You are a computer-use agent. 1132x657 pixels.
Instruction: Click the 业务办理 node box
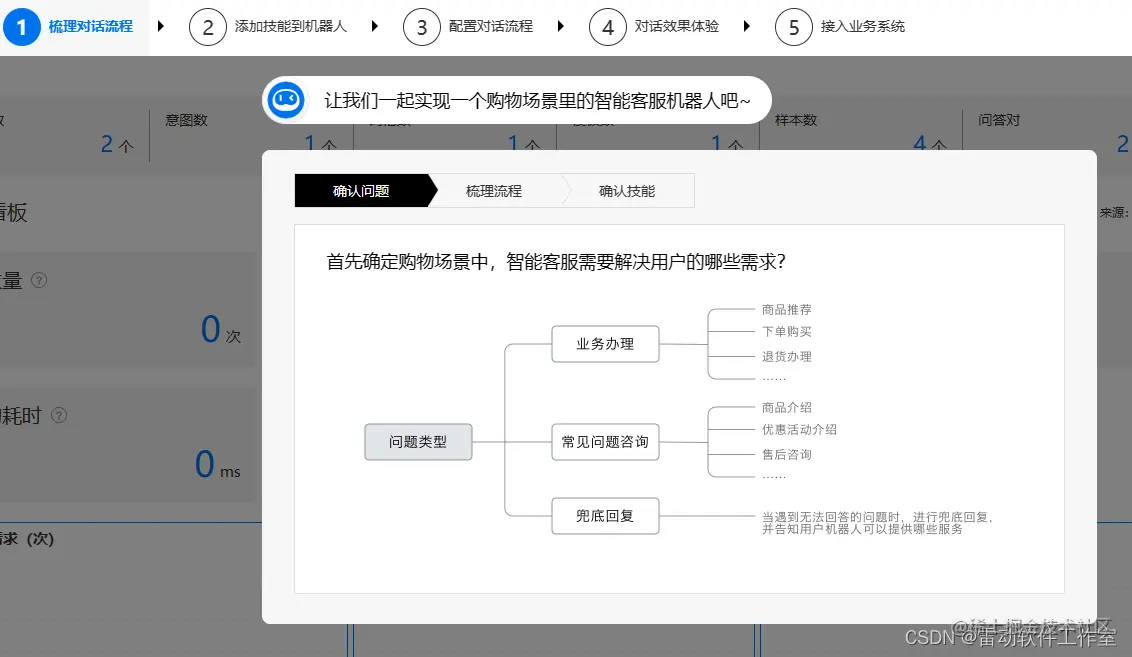[x=605, y=343]
